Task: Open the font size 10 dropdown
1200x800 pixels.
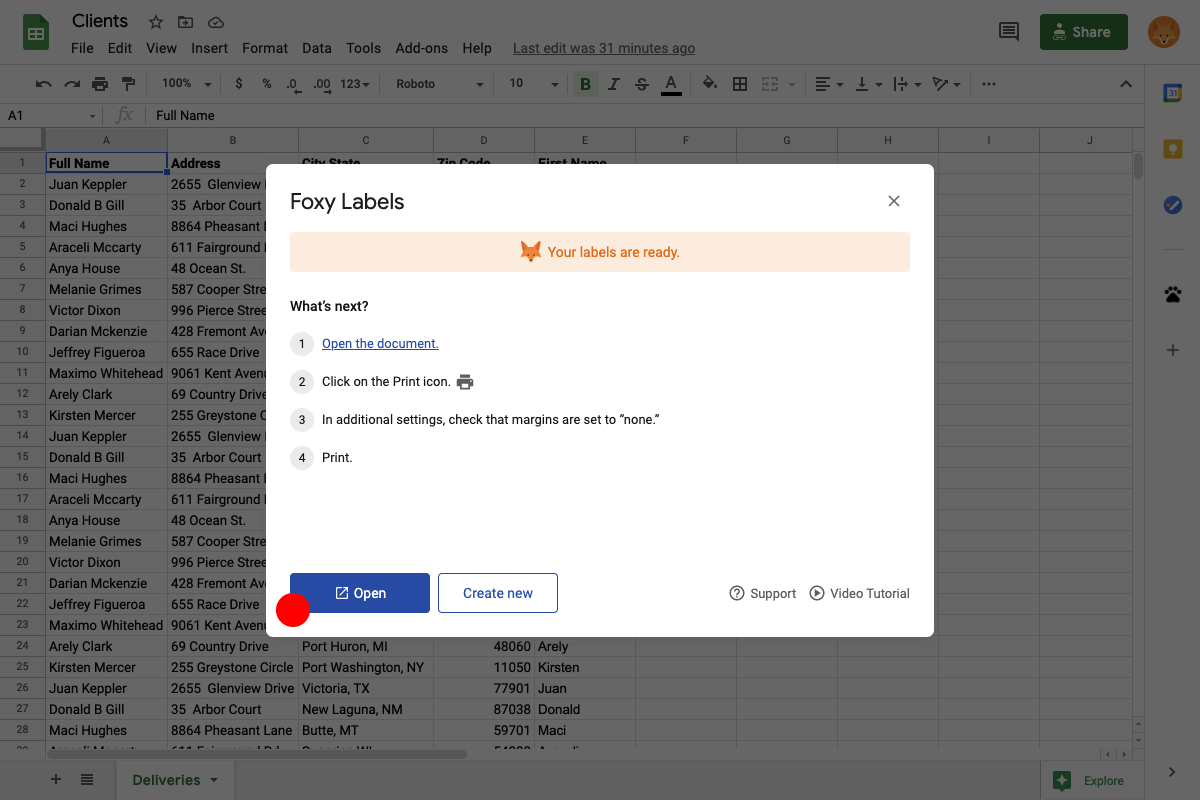Action: click(x=534, y=84)
